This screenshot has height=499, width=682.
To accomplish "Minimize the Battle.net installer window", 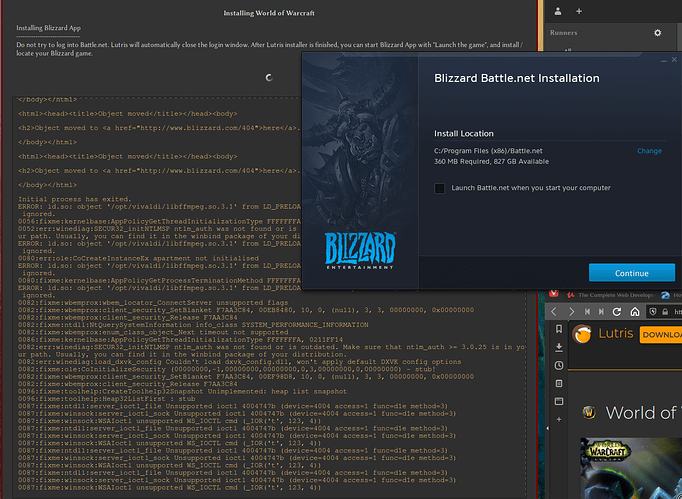I will point(663,60).
